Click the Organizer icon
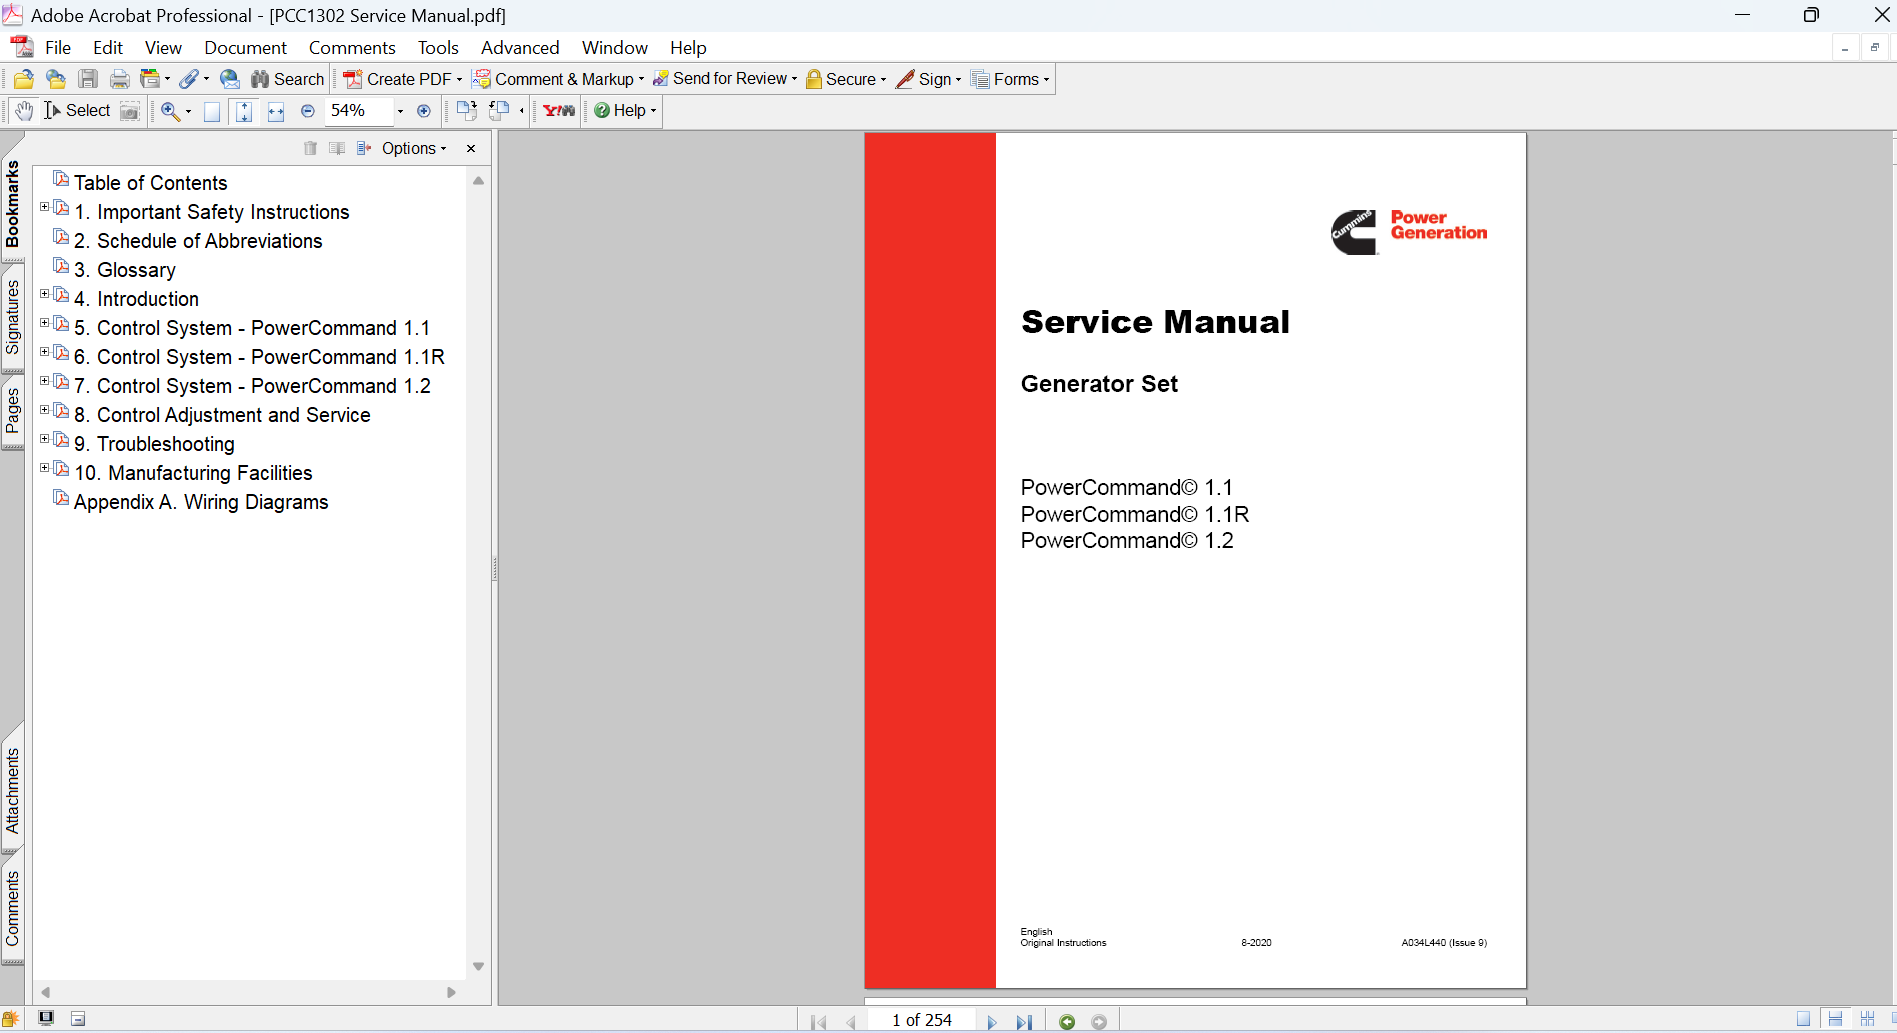 tap(150, 79)
